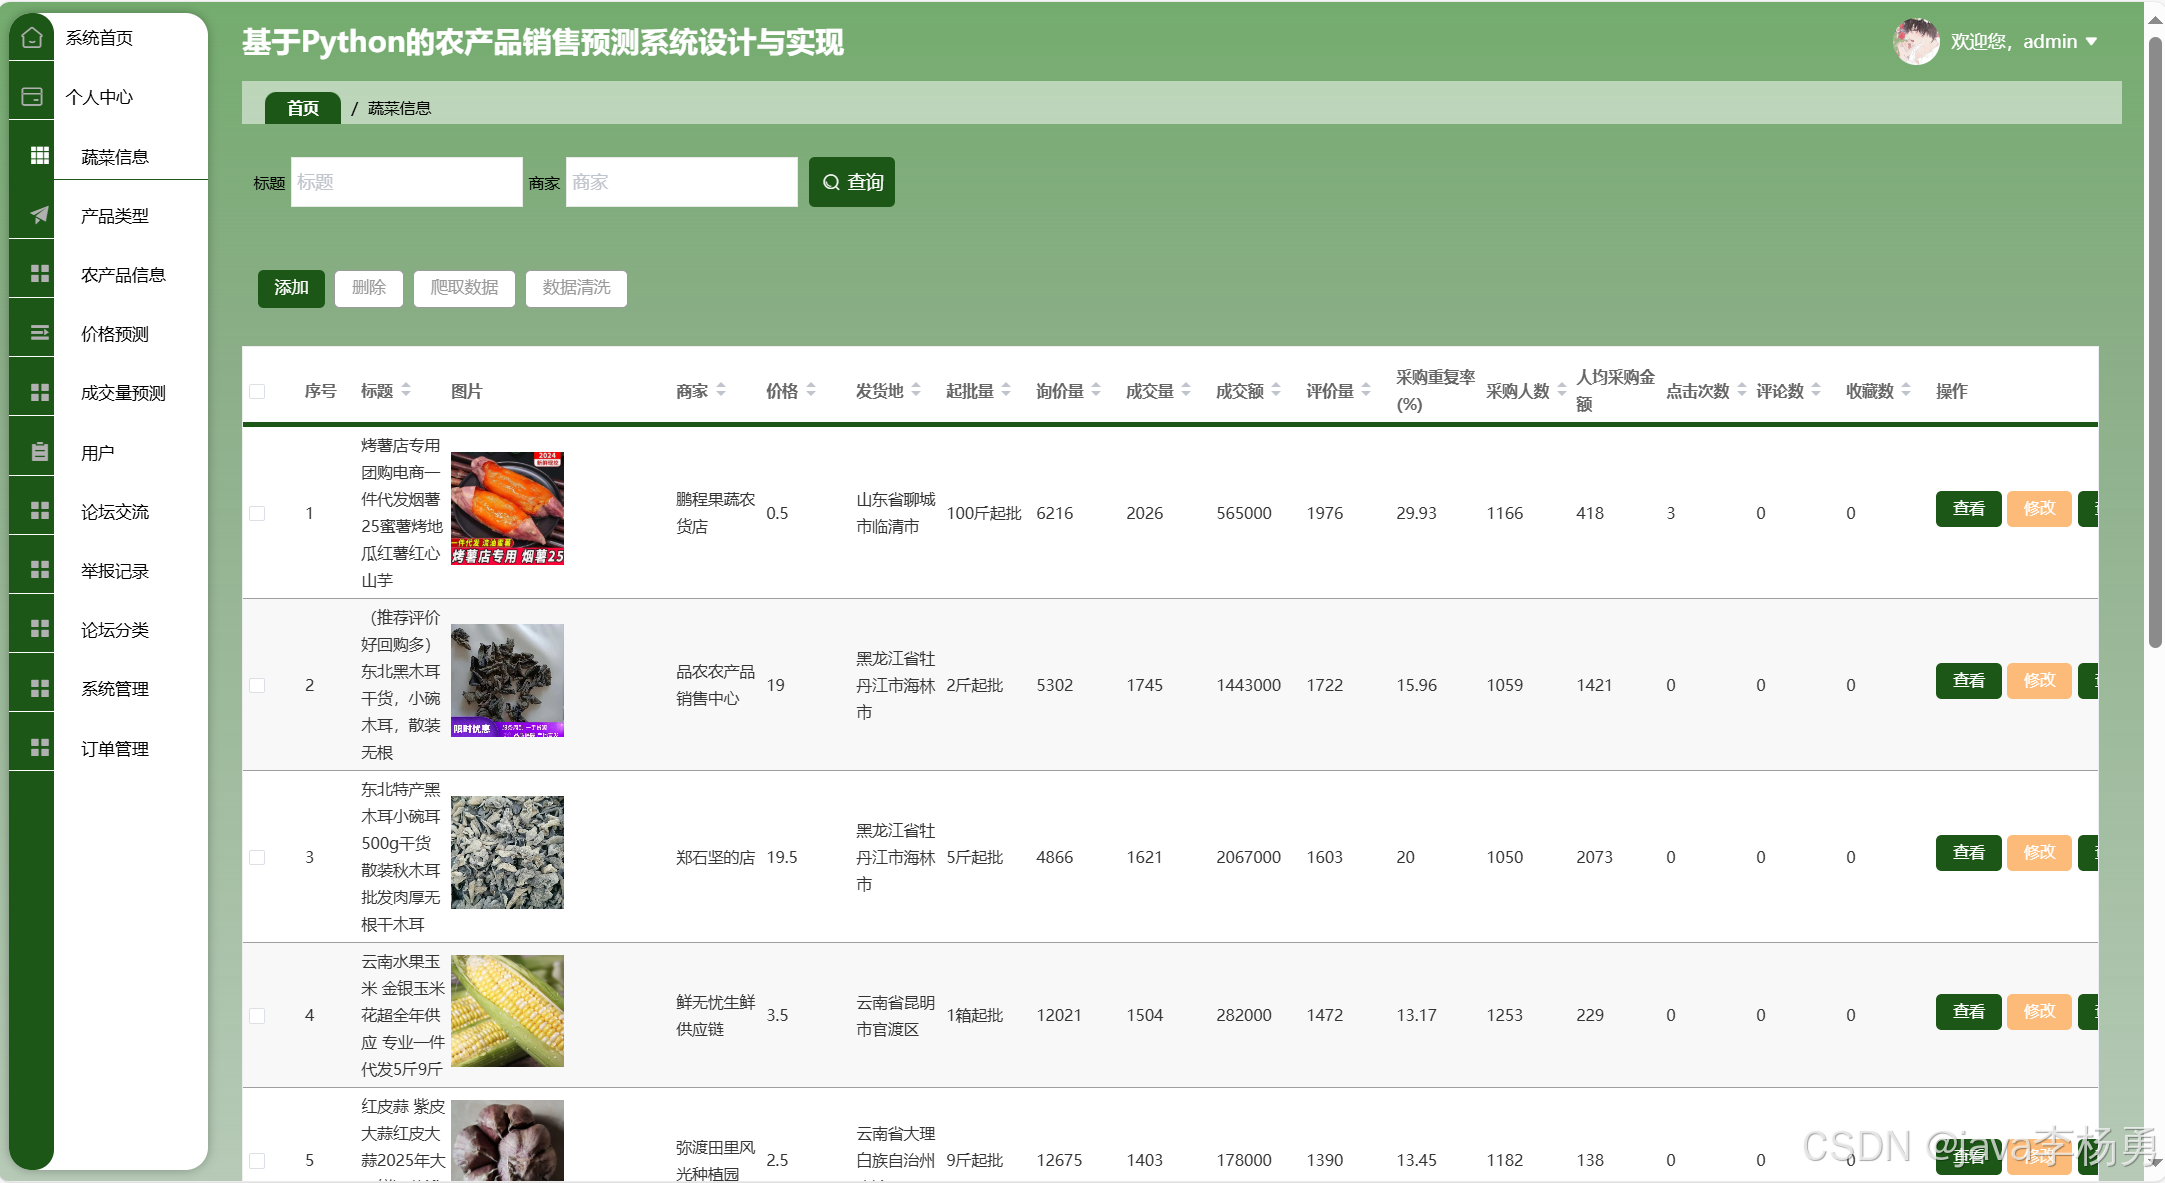
Task: Click the card icon beside 个人中心
Action: (32, 97)
